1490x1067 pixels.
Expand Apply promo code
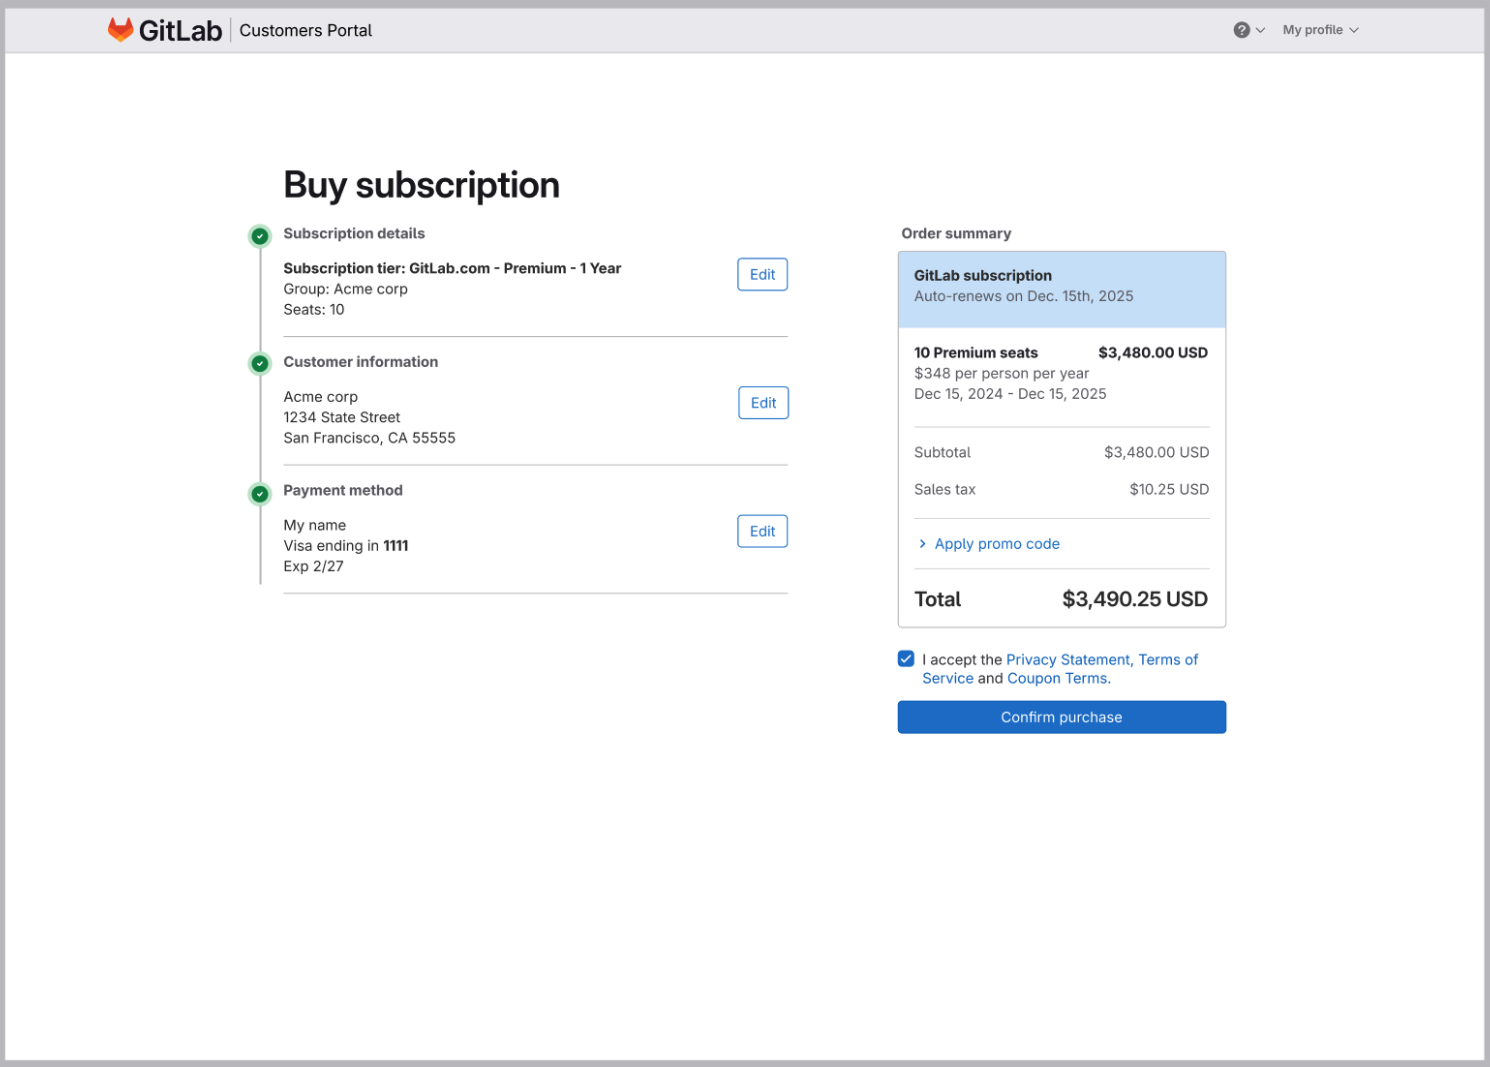pos(988,544)
